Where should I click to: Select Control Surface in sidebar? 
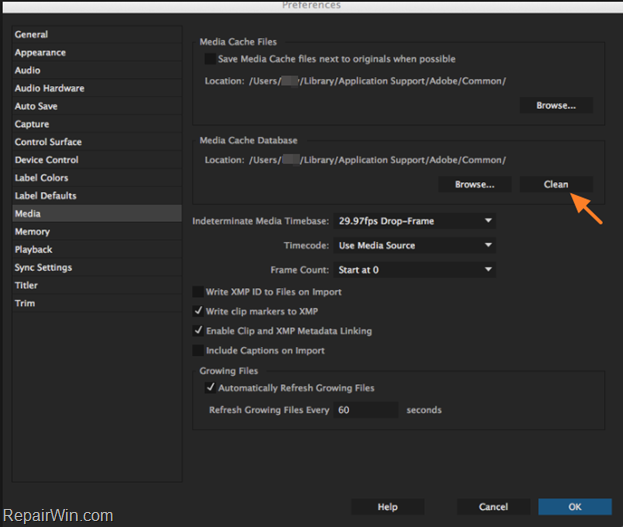[97, 142]
